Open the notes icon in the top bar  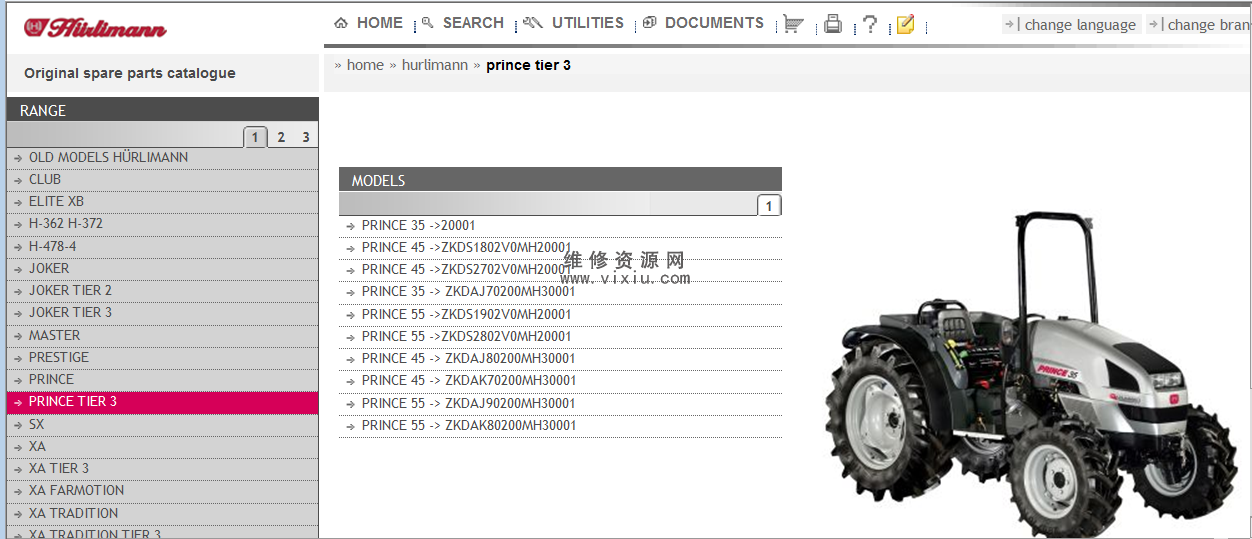point(906,24)
